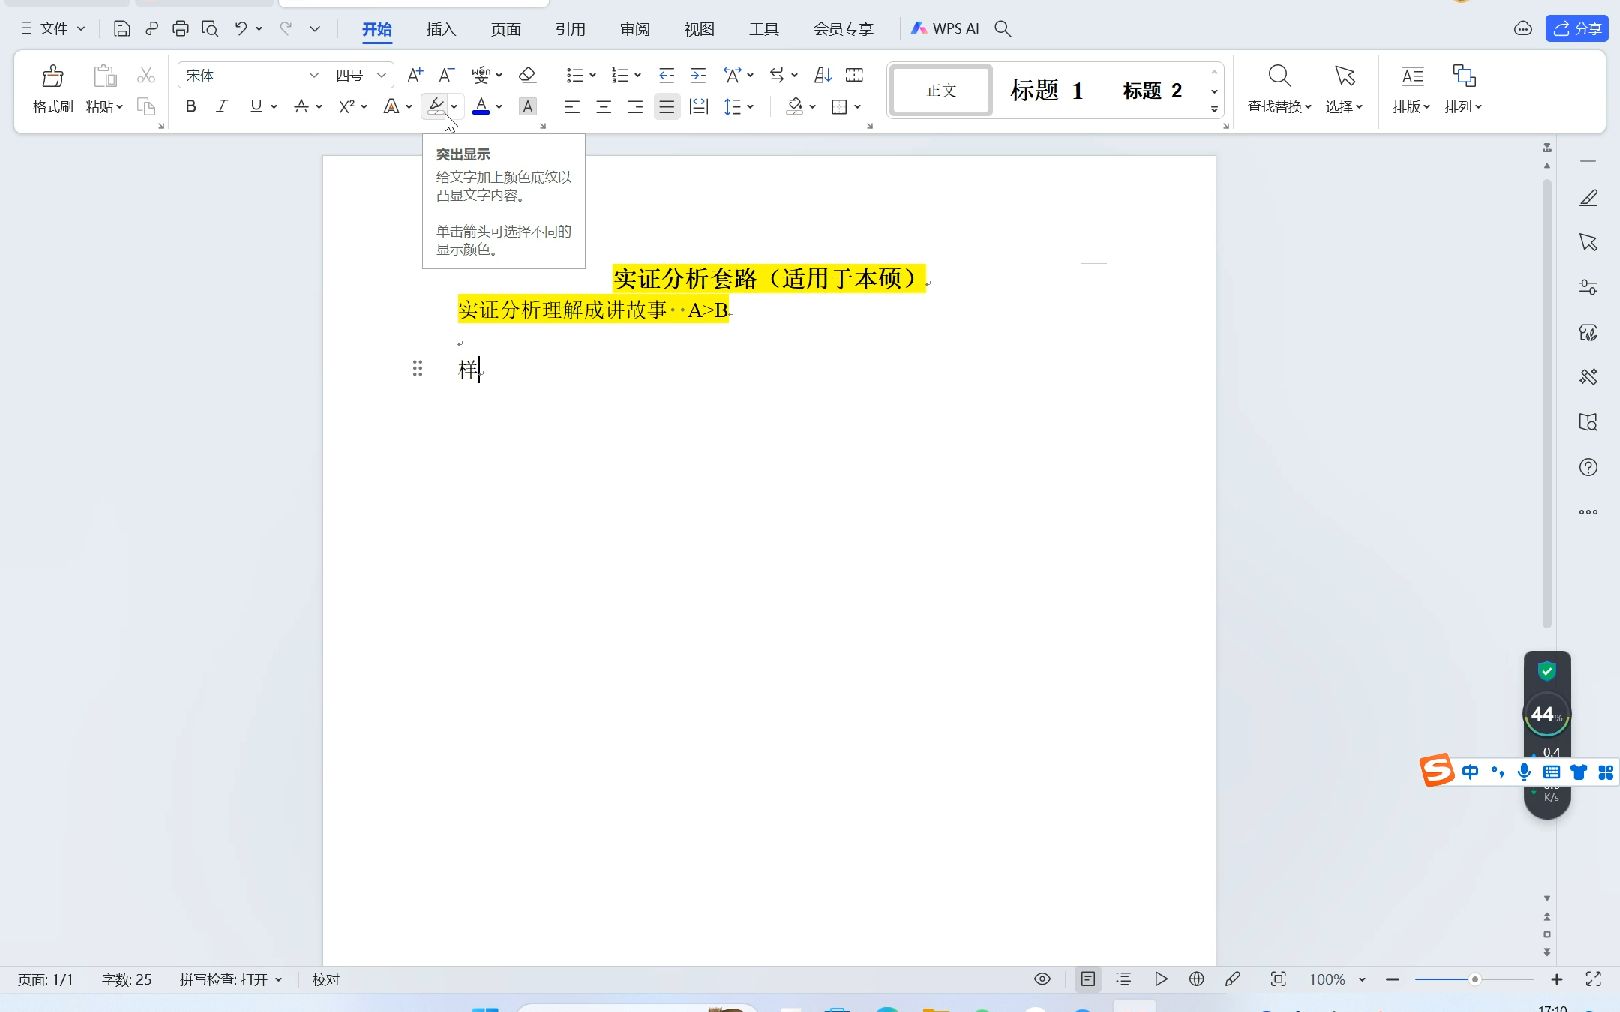Switch to the 视图 tab
The image size is (1620, 1012).
click(699, 29)
